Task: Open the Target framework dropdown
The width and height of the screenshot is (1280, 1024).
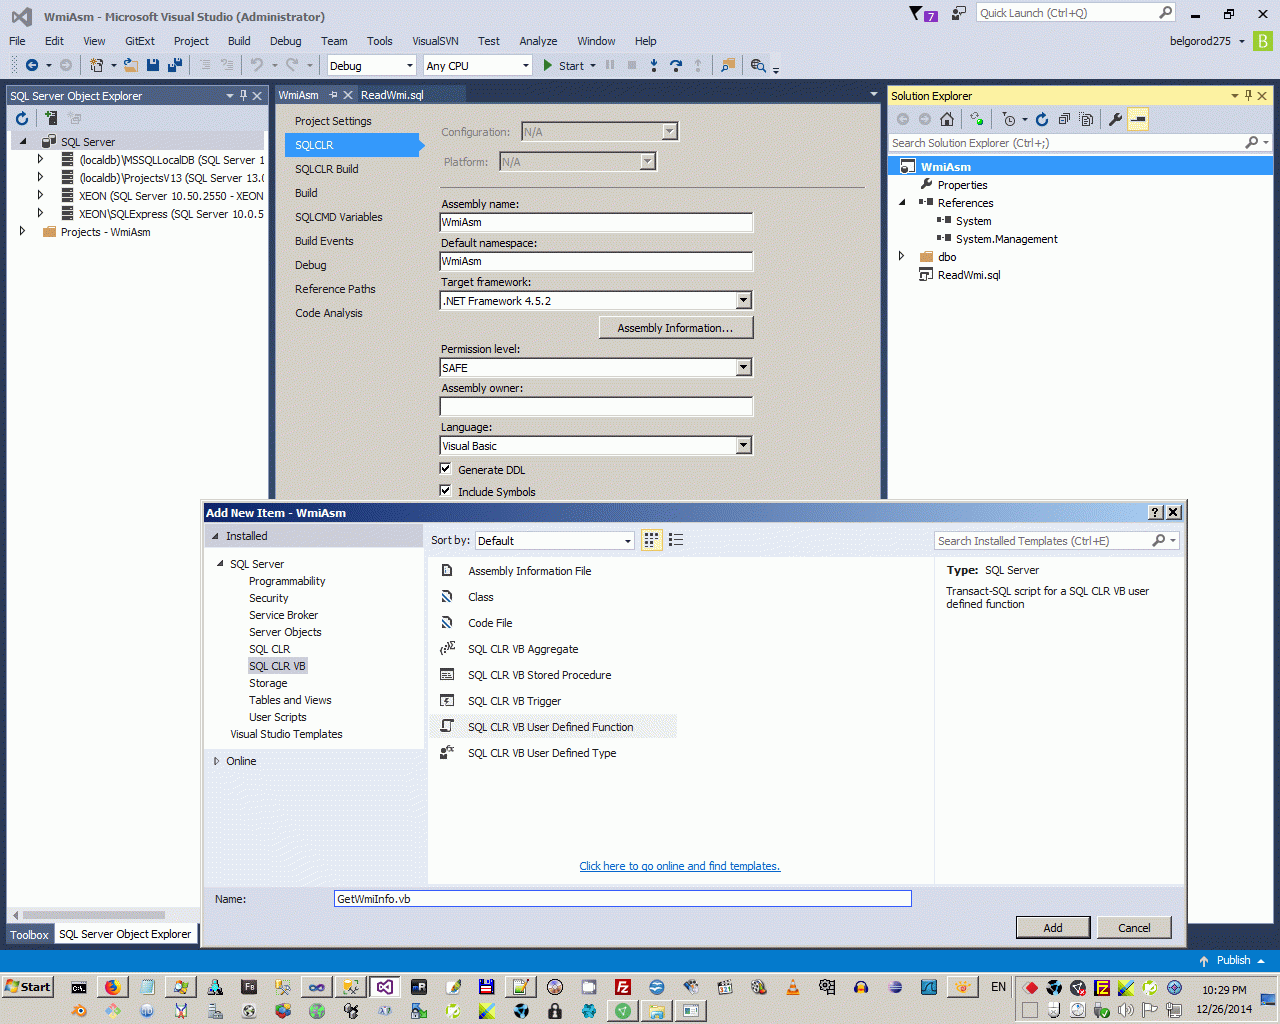Action: pos(743,300)
